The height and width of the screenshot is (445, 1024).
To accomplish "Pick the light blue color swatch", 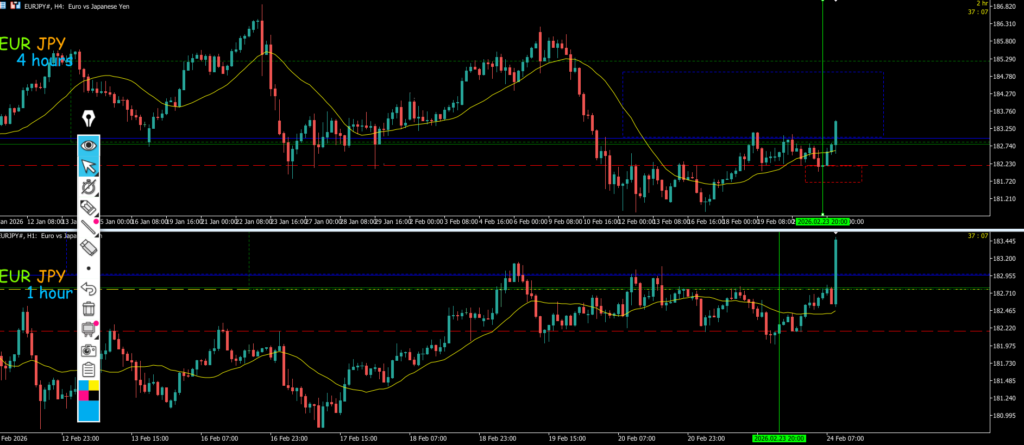I will click(90, 409).
